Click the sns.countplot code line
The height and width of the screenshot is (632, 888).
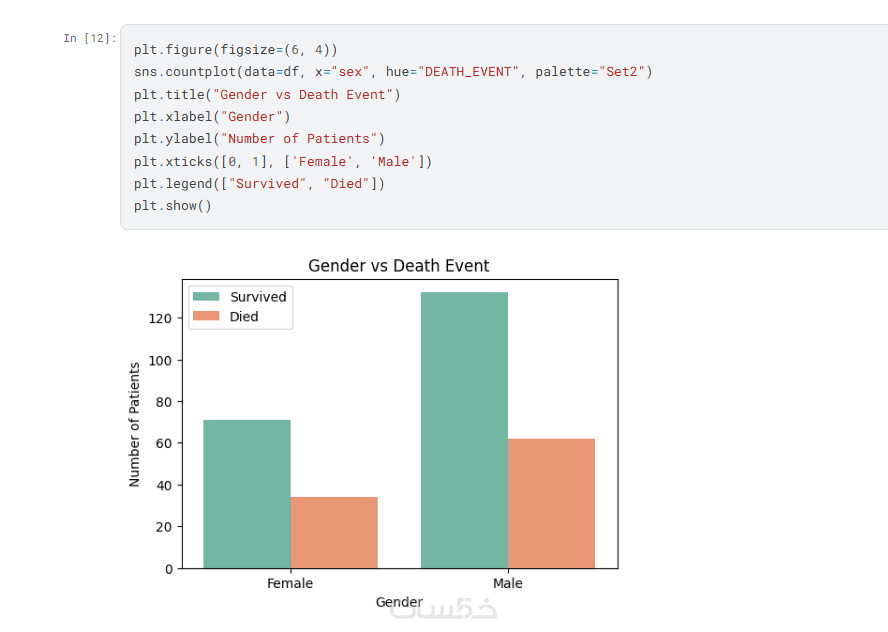(392, 72)
